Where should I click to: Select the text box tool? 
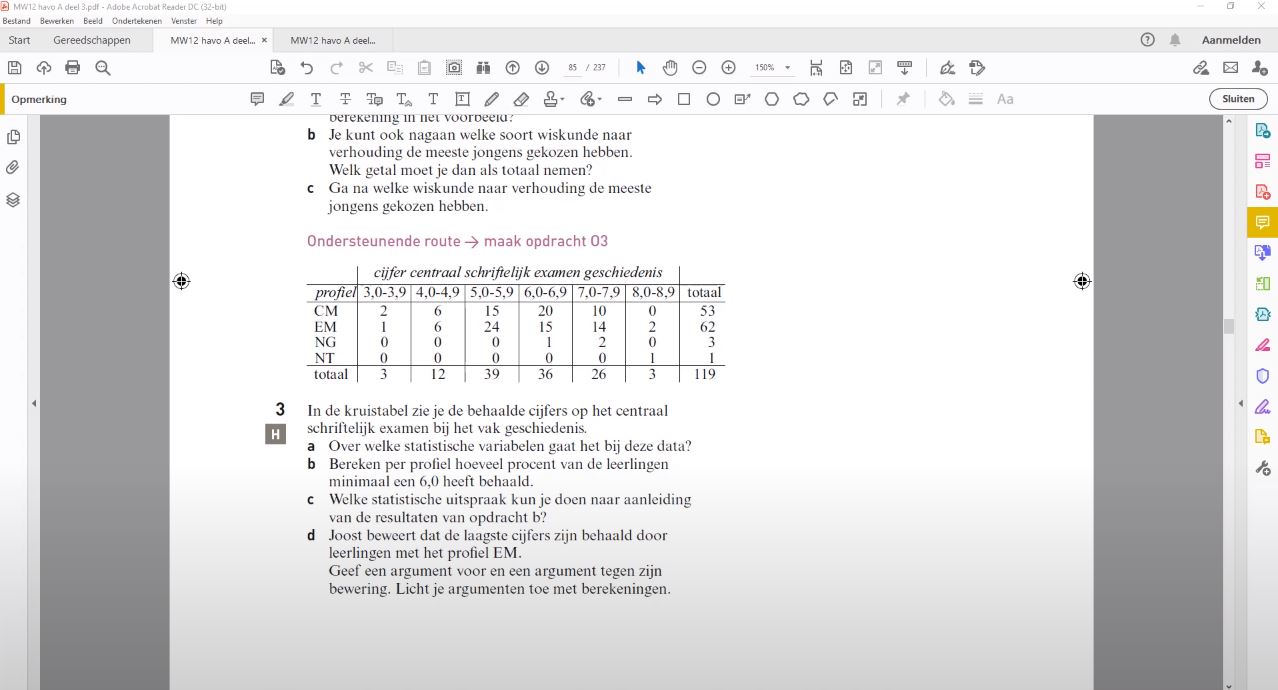tap(462, 99)
